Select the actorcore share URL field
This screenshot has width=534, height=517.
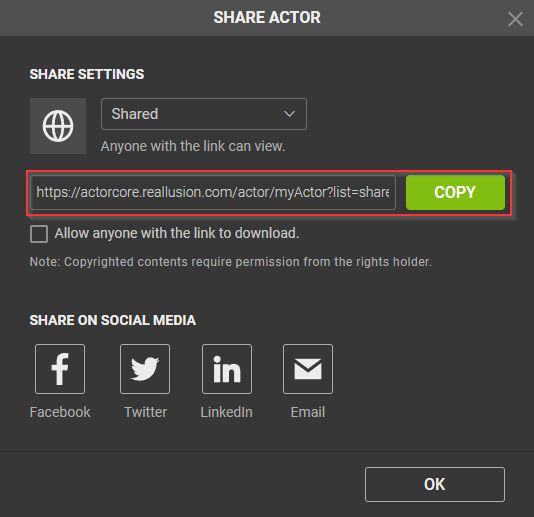213,192
